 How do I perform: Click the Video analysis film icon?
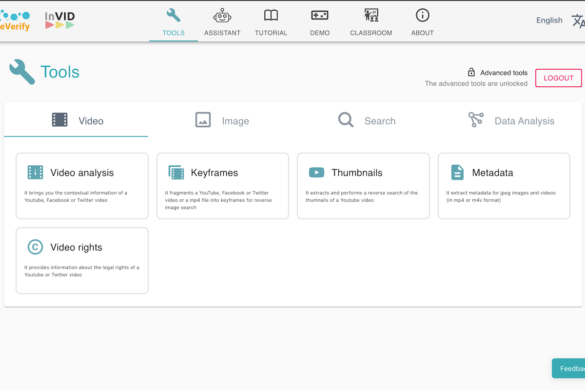tap(35, 172)
